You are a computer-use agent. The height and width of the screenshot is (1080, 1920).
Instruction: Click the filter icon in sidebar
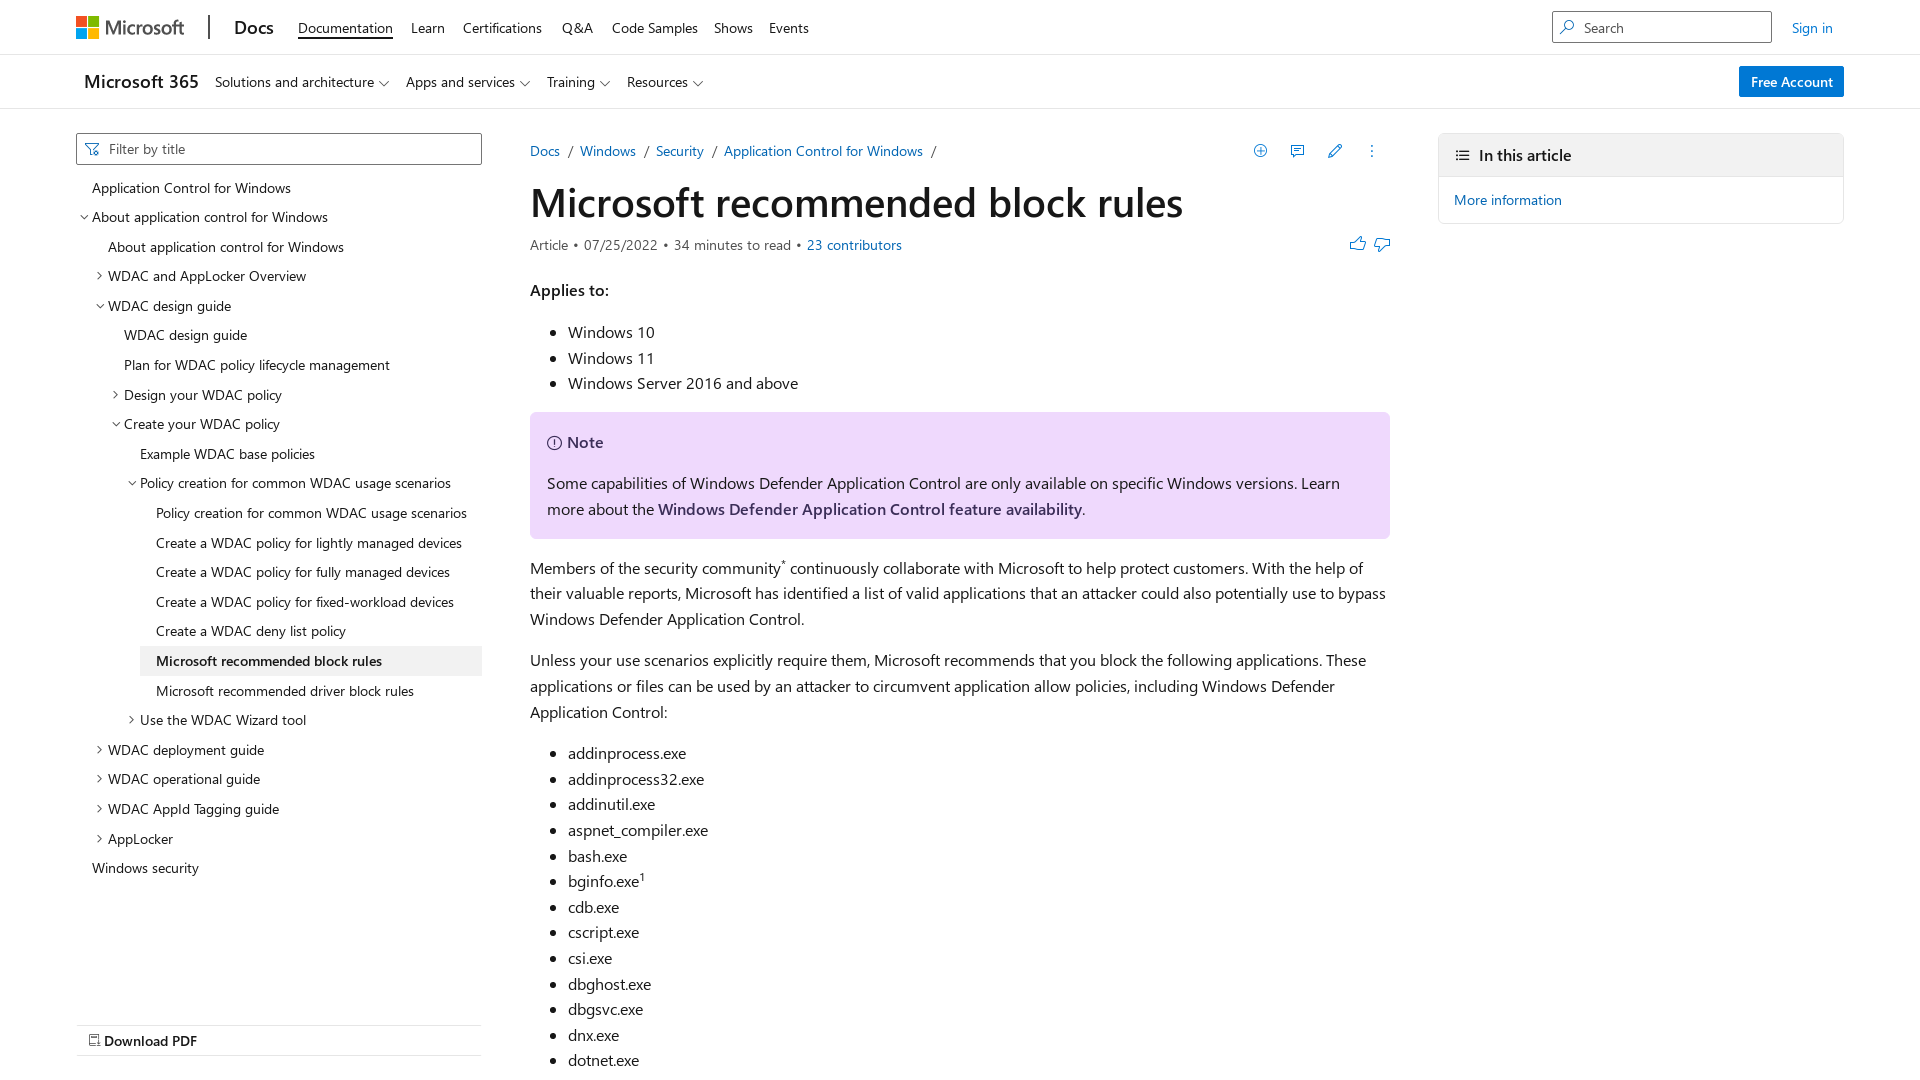pyautogui.click(x=92, y=149)
